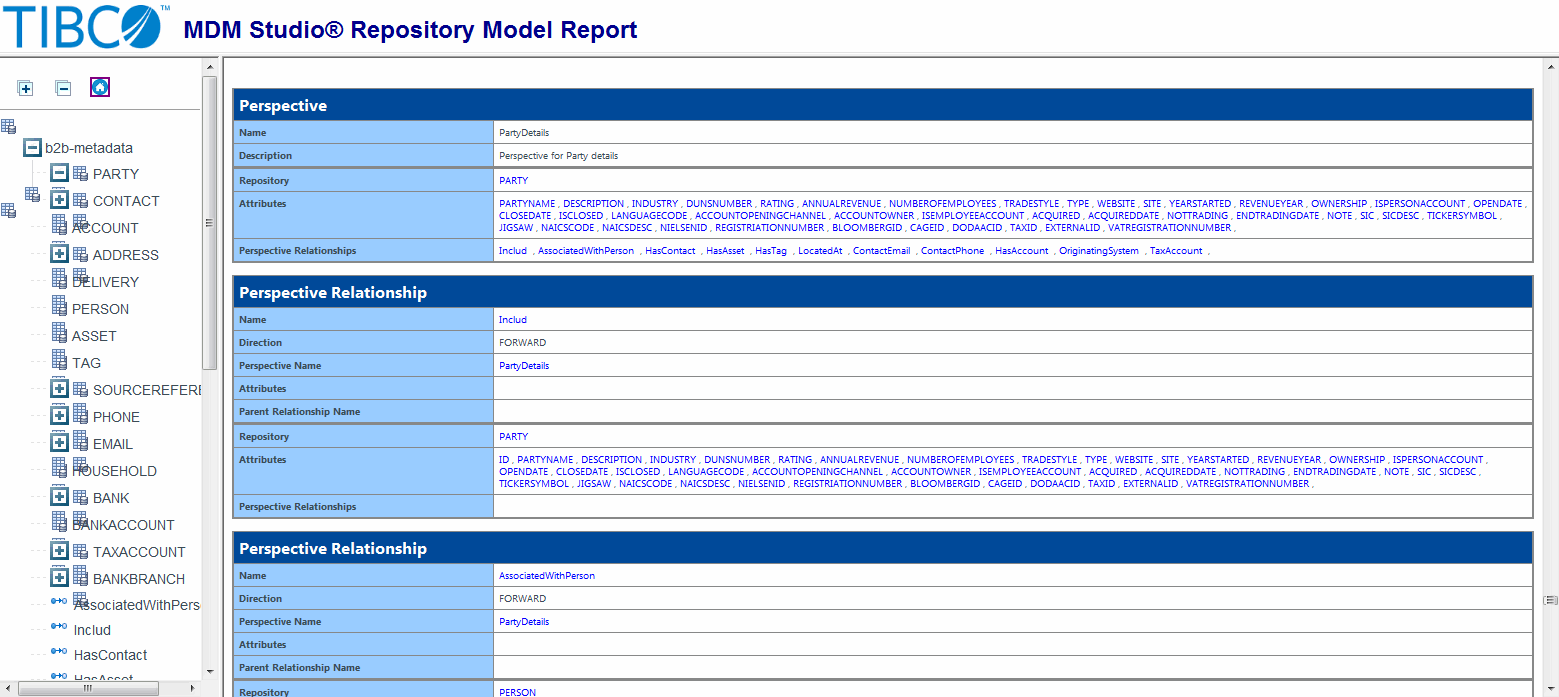
Task: Select DELIVERY in the tree
Action: tap(105, 282)
